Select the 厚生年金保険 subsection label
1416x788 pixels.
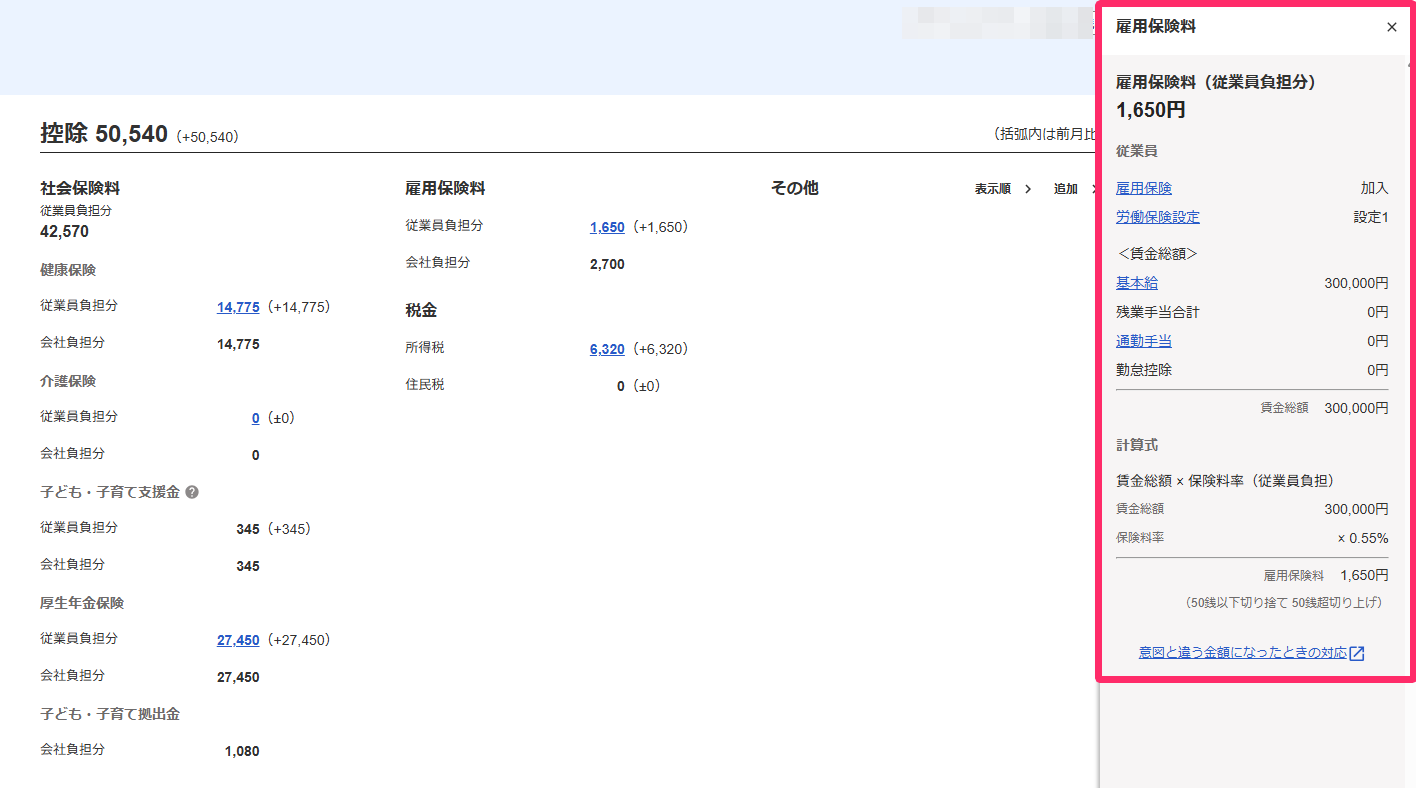click(x=82, y=603)
